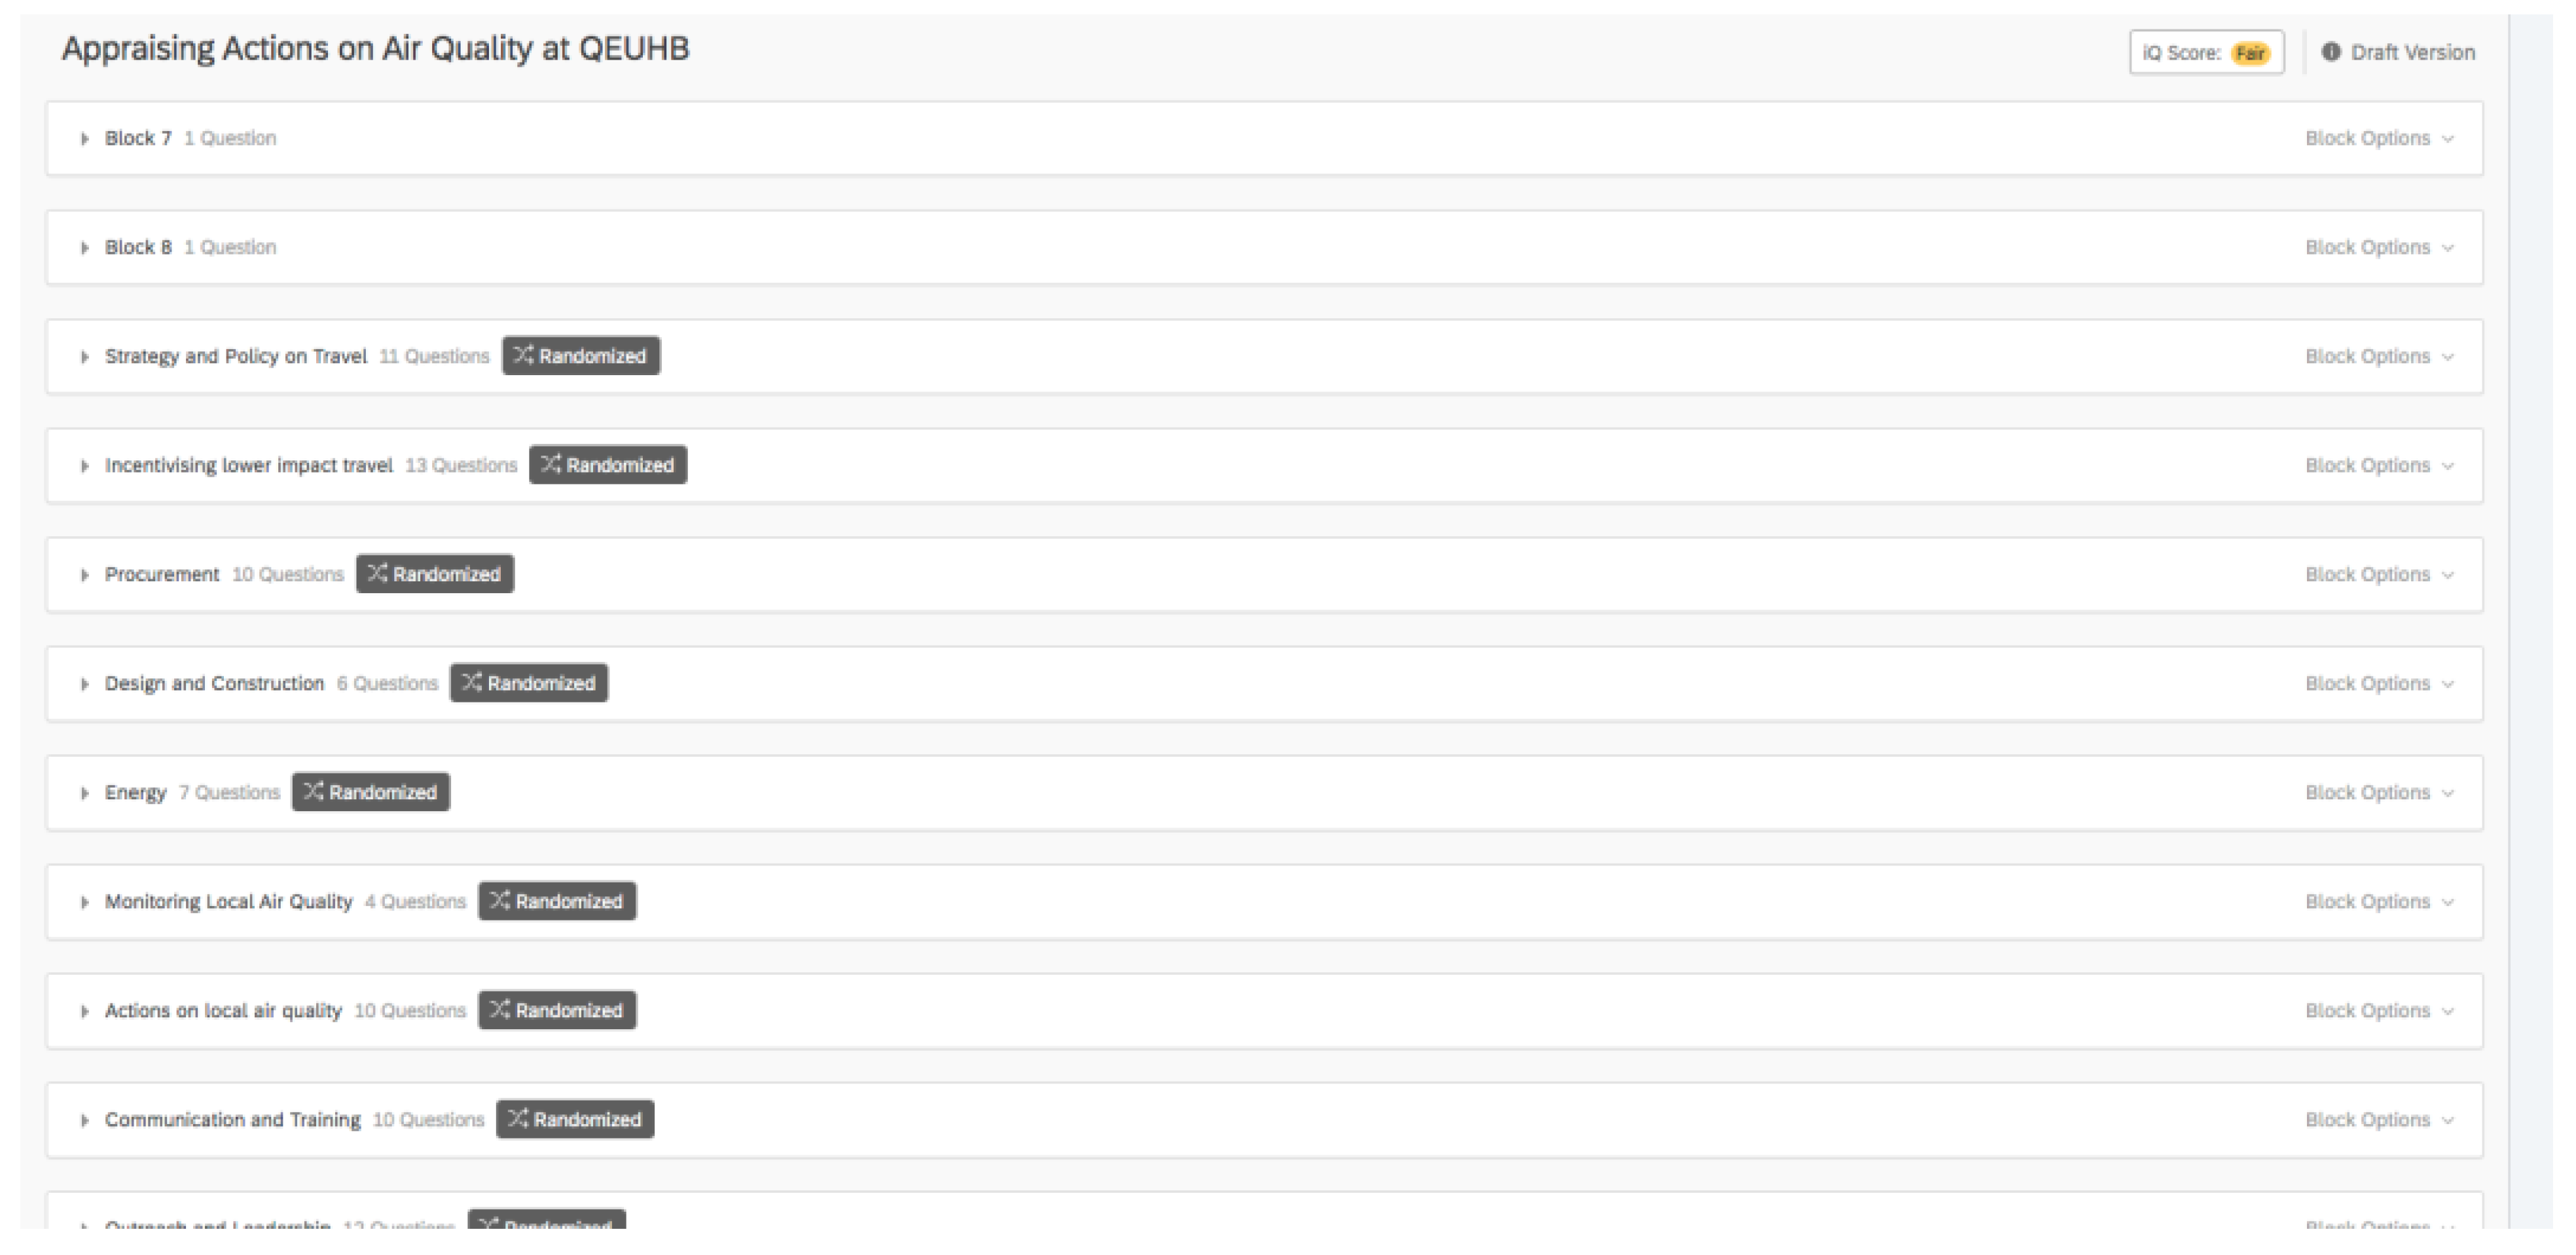
Task: Click Randomized badge on Design and Construction
Action: pyautogui.click(x=529, y=683)
